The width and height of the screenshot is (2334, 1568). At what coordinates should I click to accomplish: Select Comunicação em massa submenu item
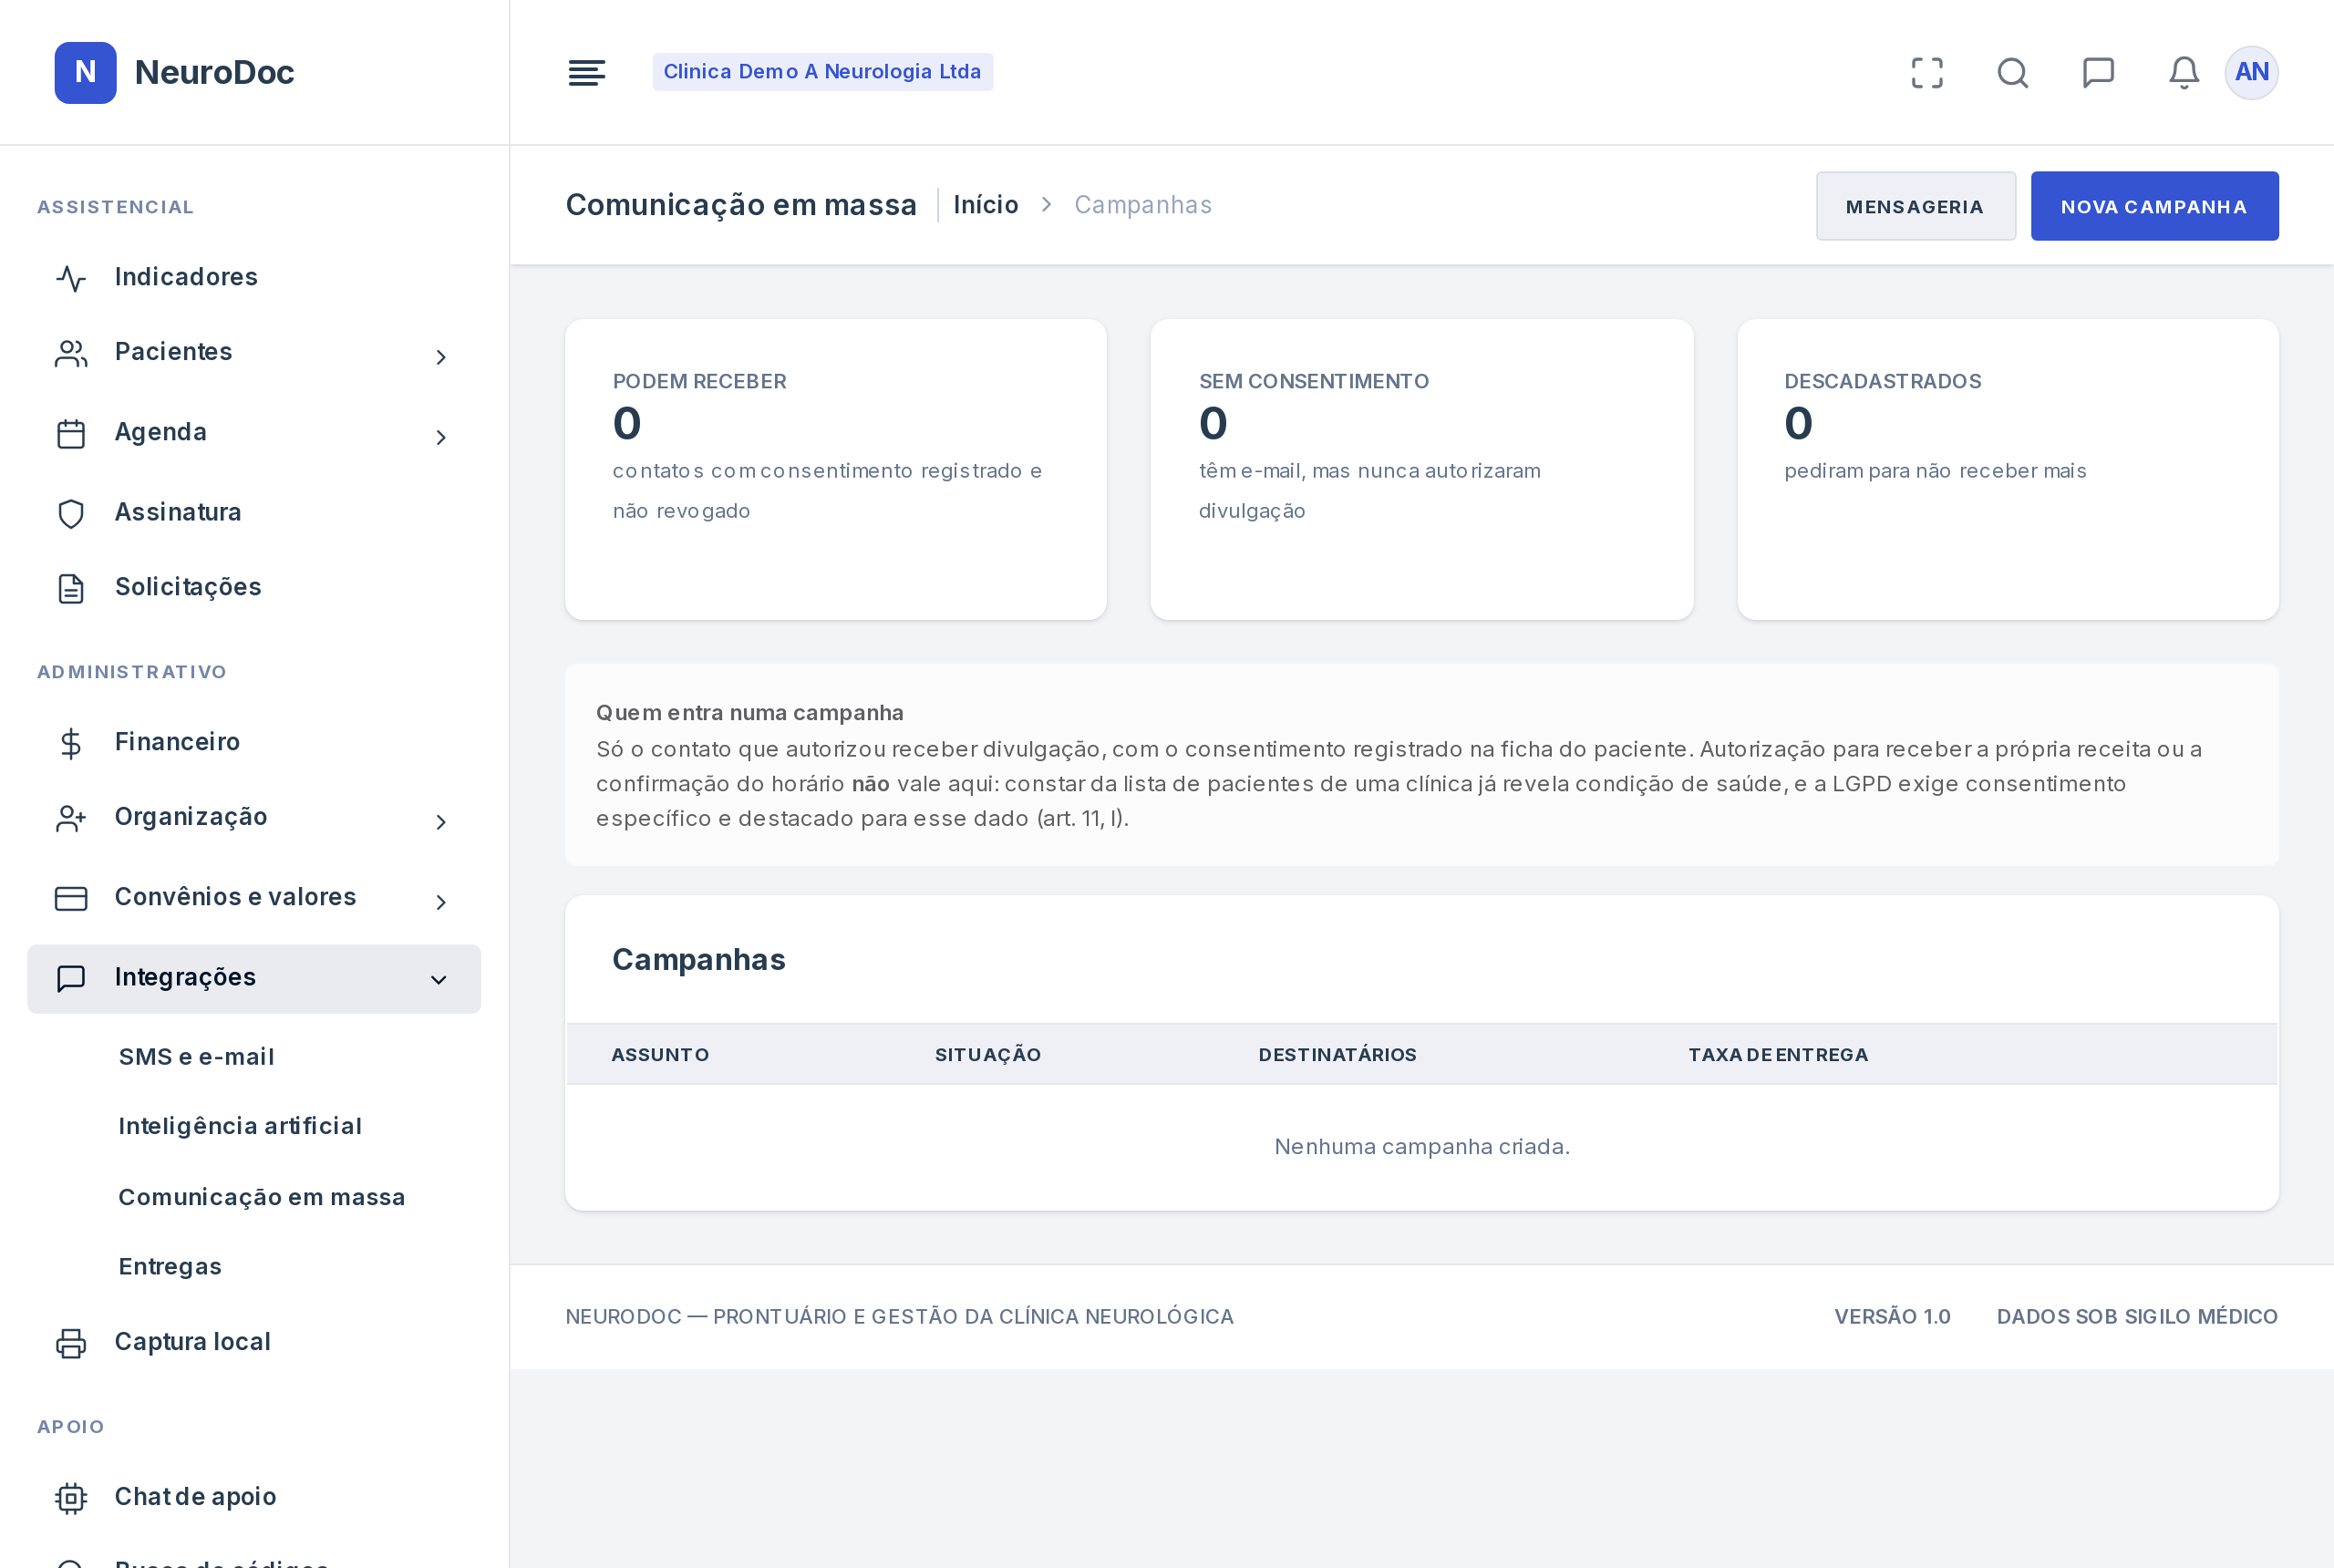[x=262, y=1196]
